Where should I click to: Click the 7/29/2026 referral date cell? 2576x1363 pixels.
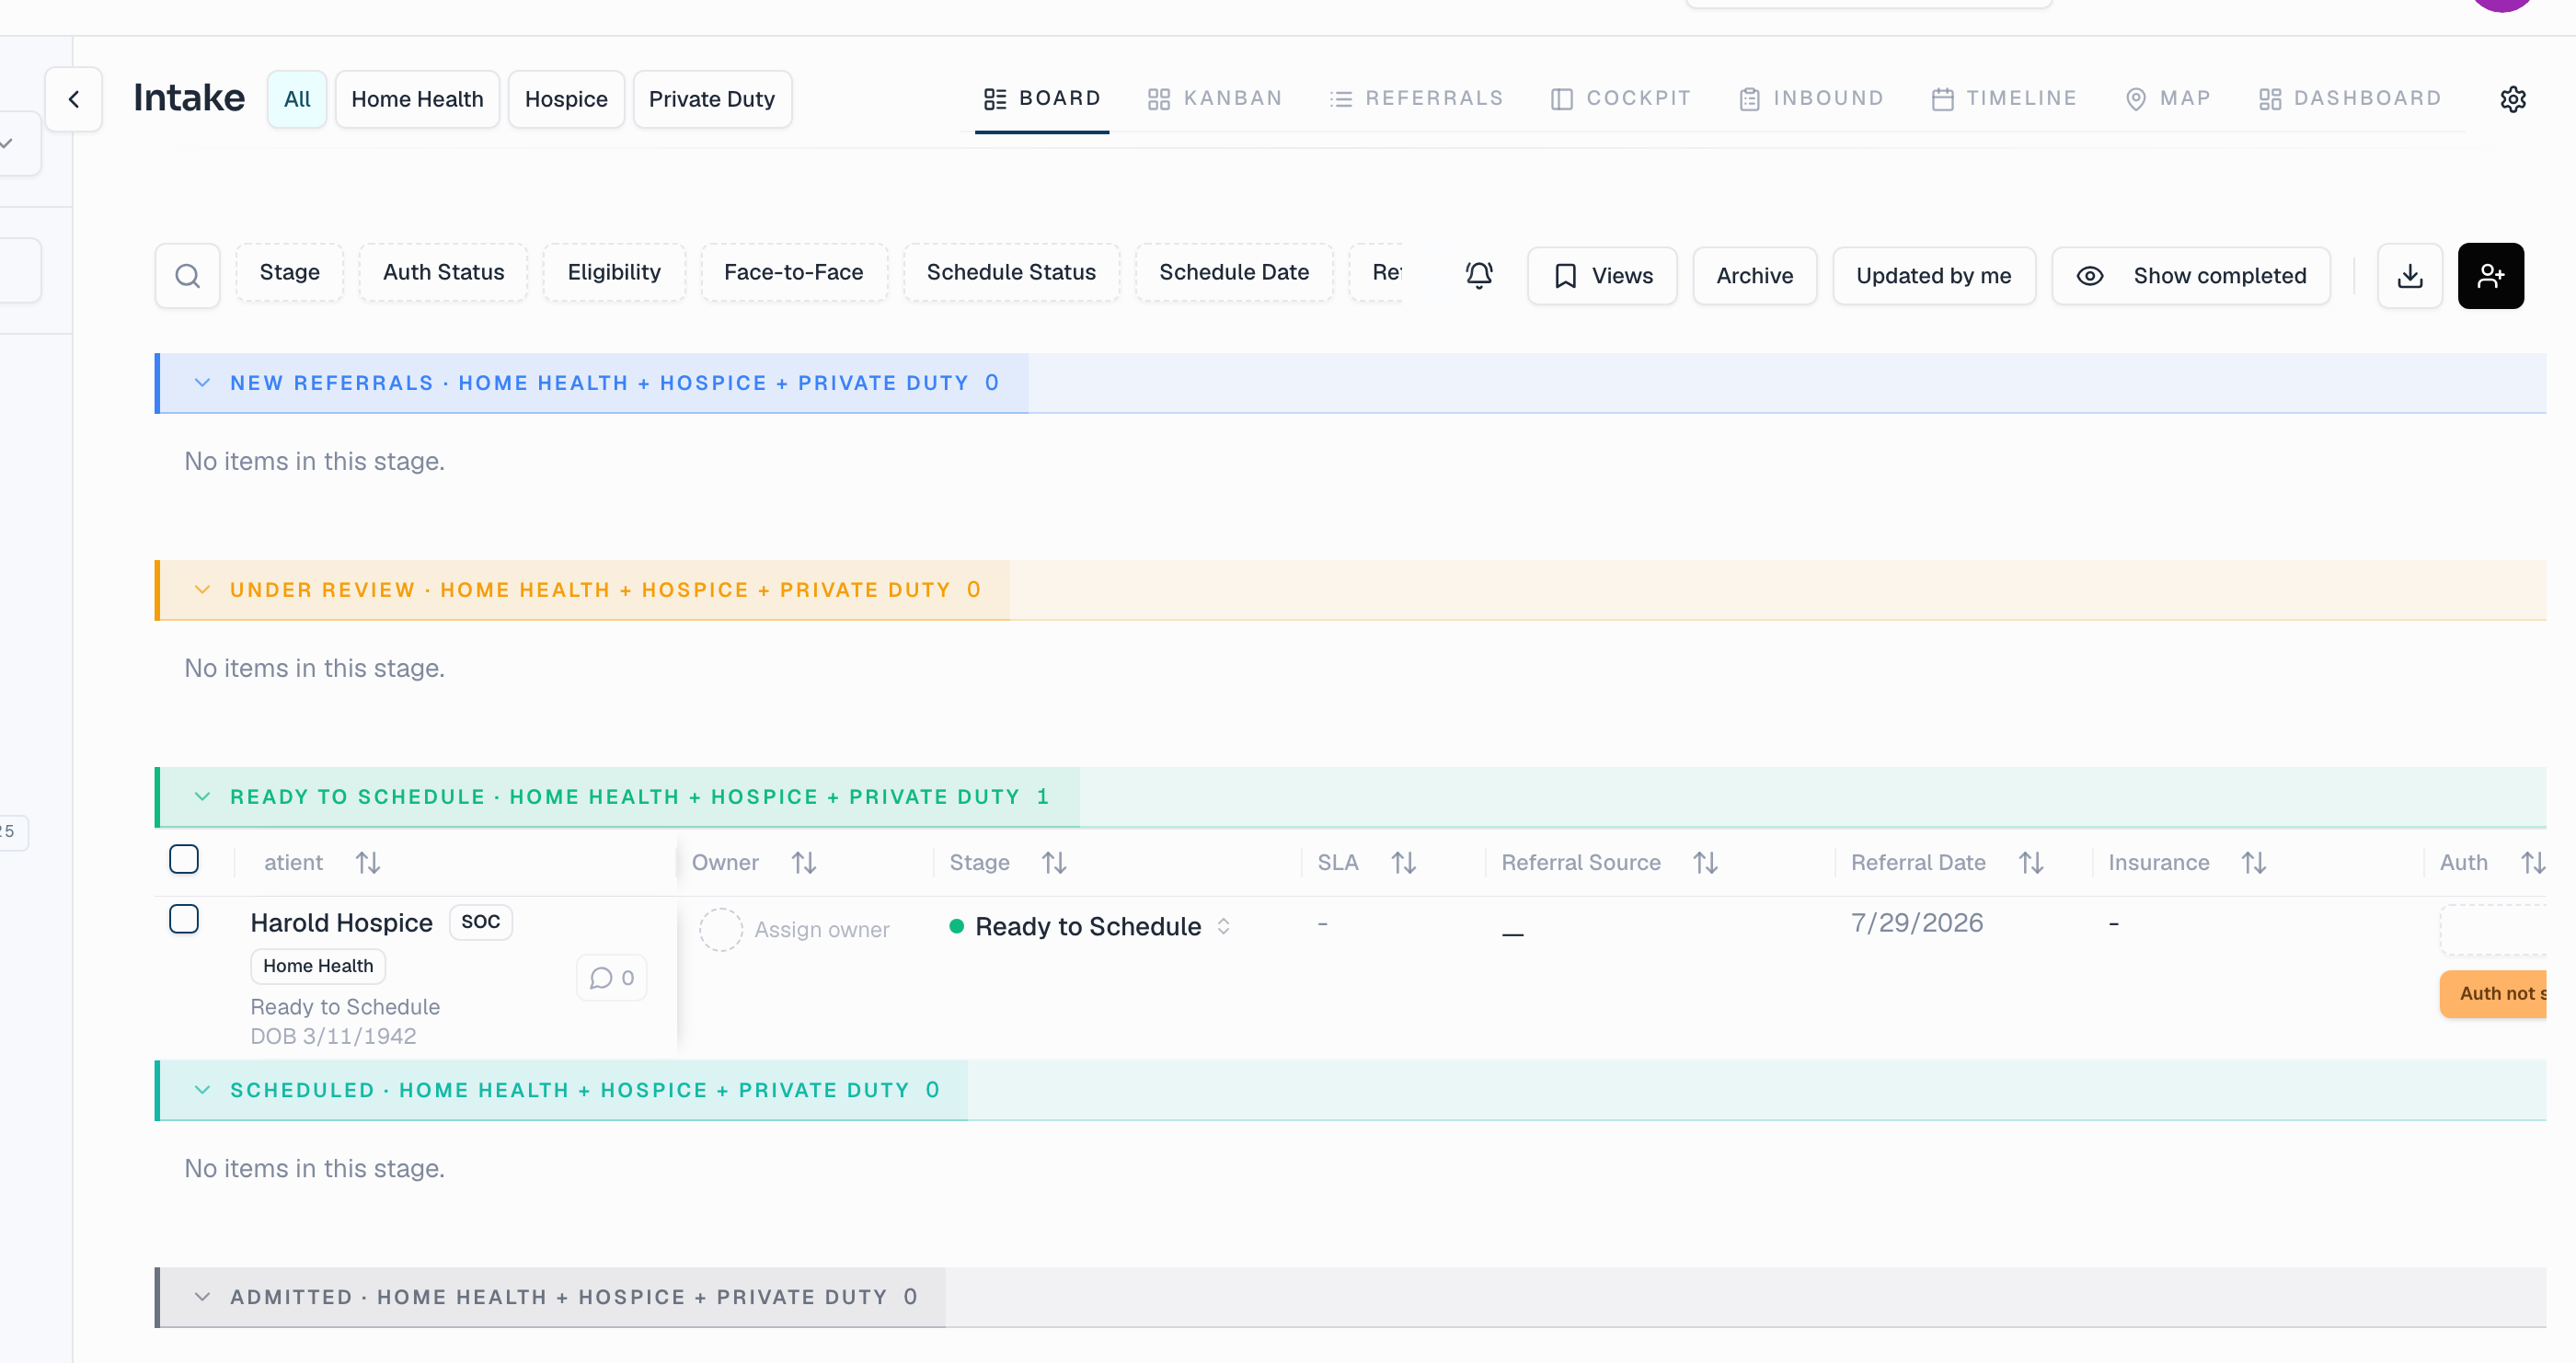click(x=1917, y=922)
